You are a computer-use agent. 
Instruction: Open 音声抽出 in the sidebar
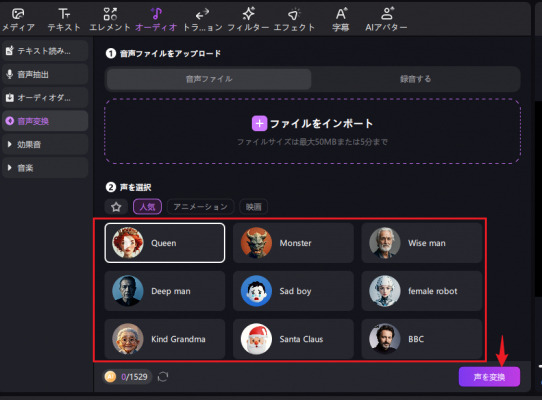click(x=45, y=74)
